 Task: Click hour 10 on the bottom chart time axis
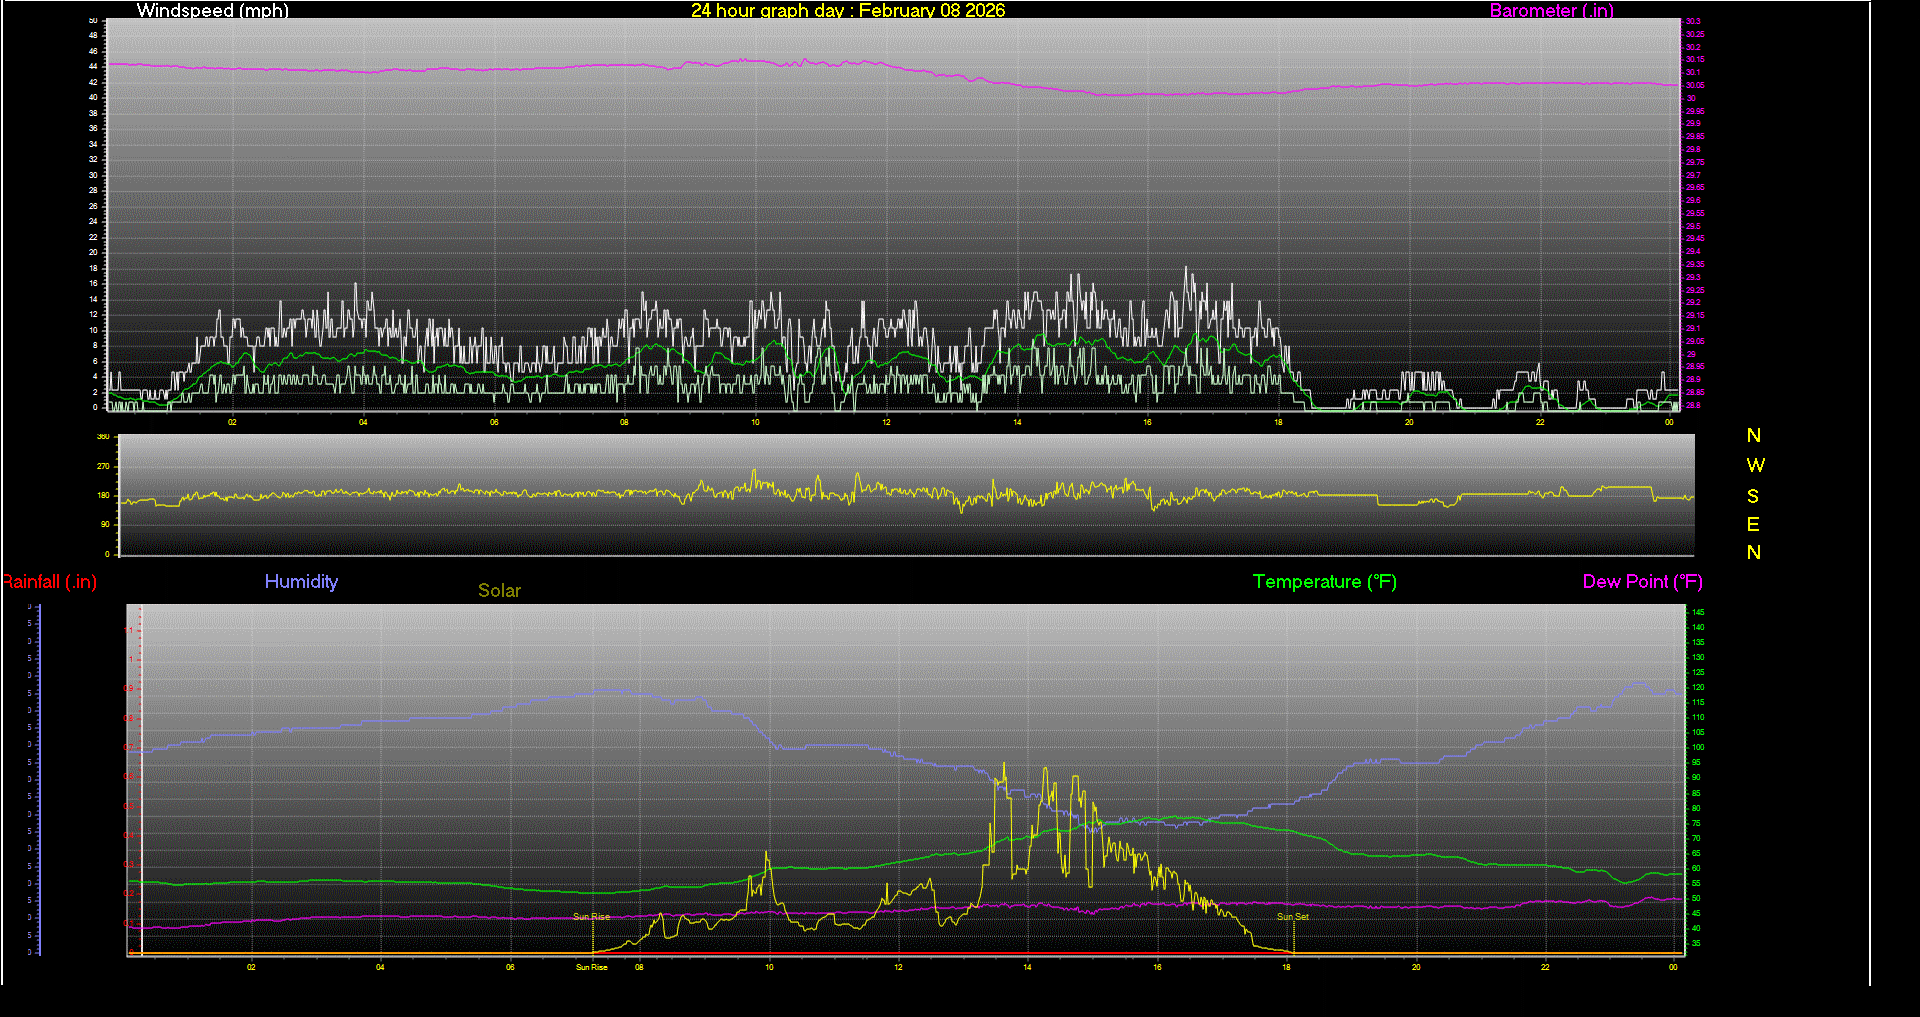coord(769,967)
